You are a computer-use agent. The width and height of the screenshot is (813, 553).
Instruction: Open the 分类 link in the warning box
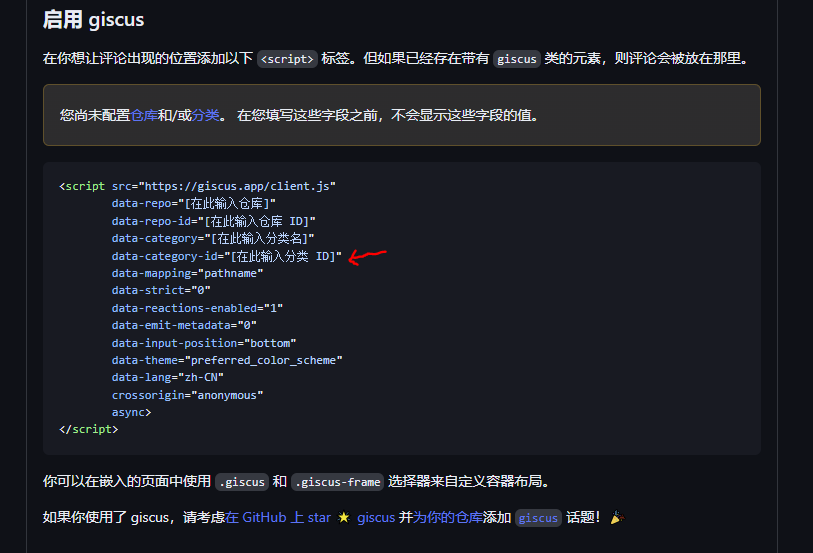(206, 115)
